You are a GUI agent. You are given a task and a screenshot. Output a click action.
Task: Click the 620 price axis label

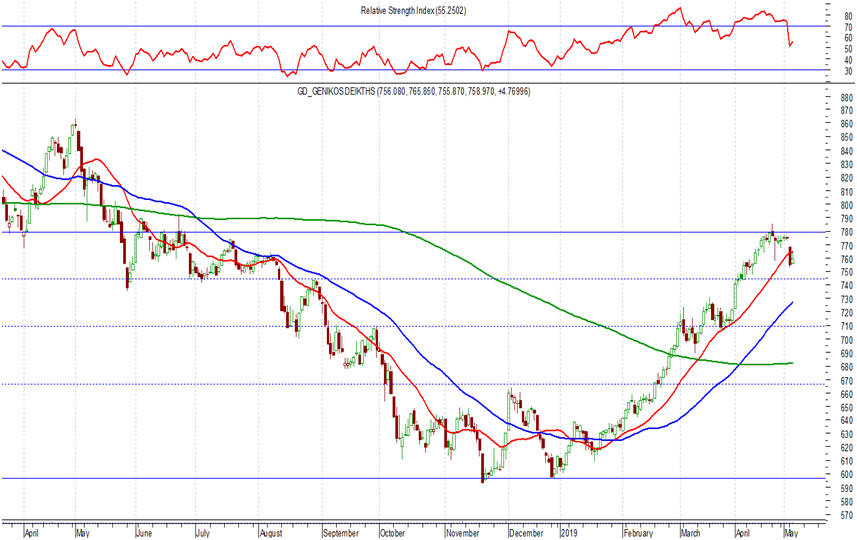(x=847, y=448)
